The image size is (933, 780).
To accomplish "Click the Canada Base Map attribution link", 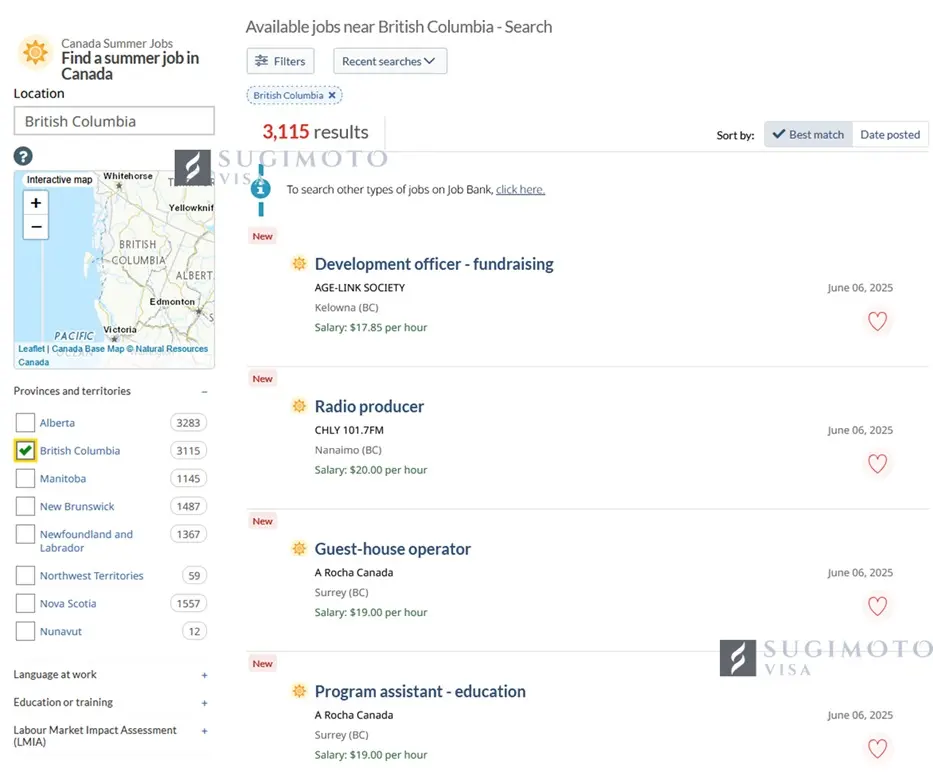I will point(88,349).
